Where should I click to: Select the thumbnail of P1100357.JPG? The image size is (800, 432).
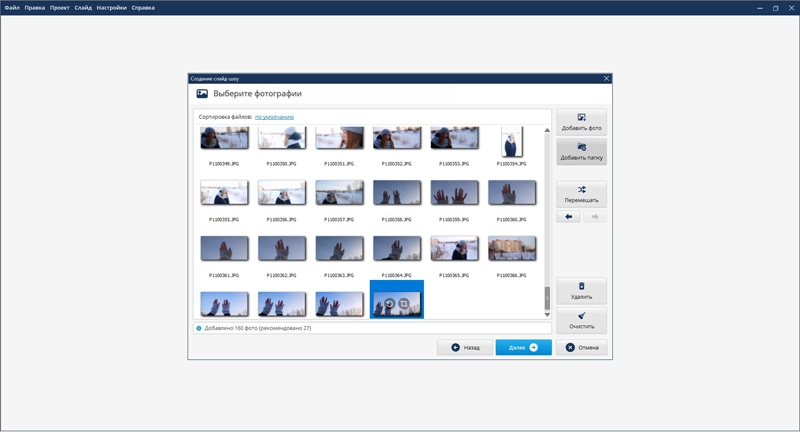click(339, 192)
